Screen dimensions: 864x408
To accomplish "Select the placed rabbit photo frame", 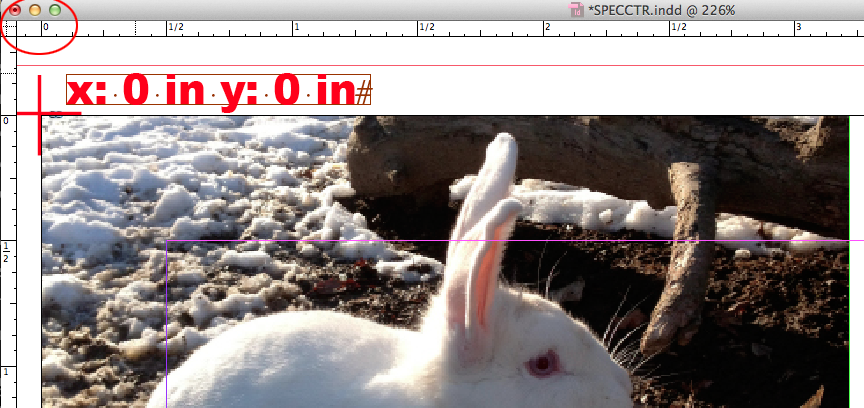I will tap(445, 262).
